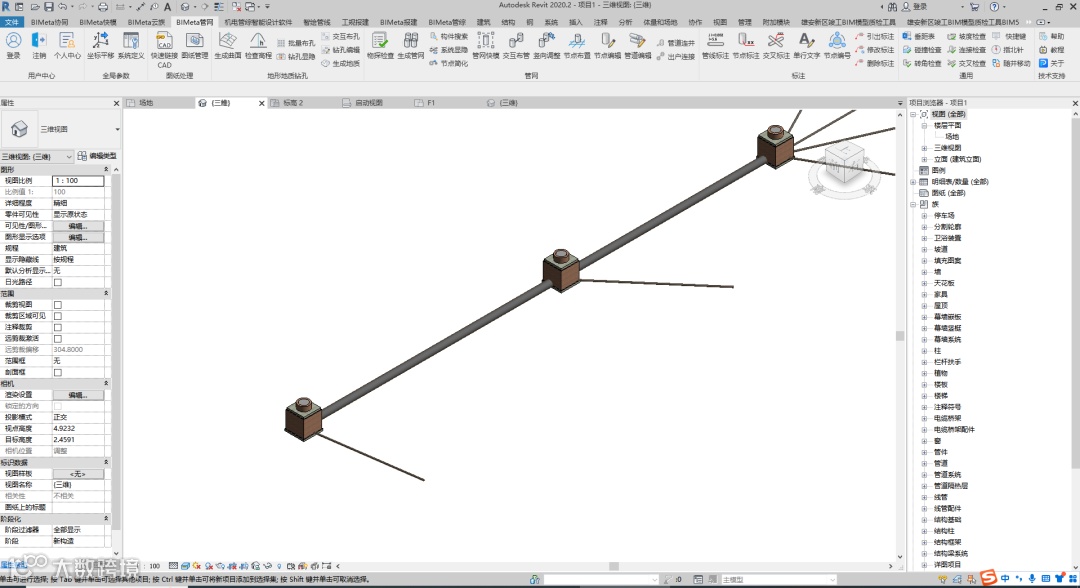This screenshot has height=588, width=1080.
Task: Click 编辑 button for 可见性/图形
Action: pyautogui.click(x=78, y=226)
